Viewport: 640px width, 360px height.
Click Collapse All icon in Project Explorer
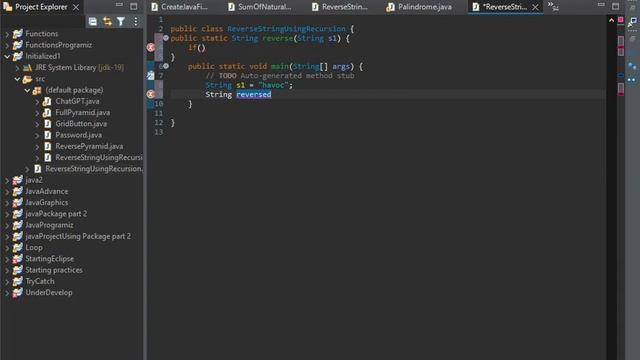click(93, 22)
